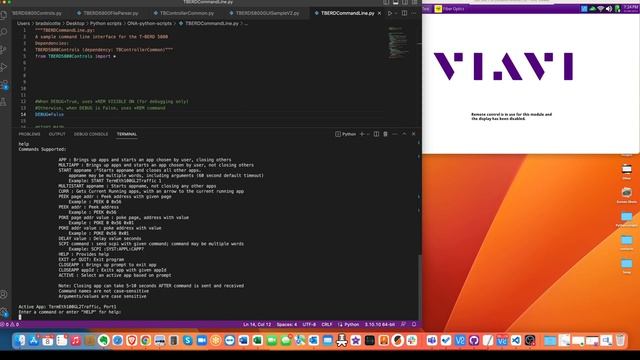Screen dimensions: 640x360
Task: Split the editor to the right
Action: [x=404, y=13]
